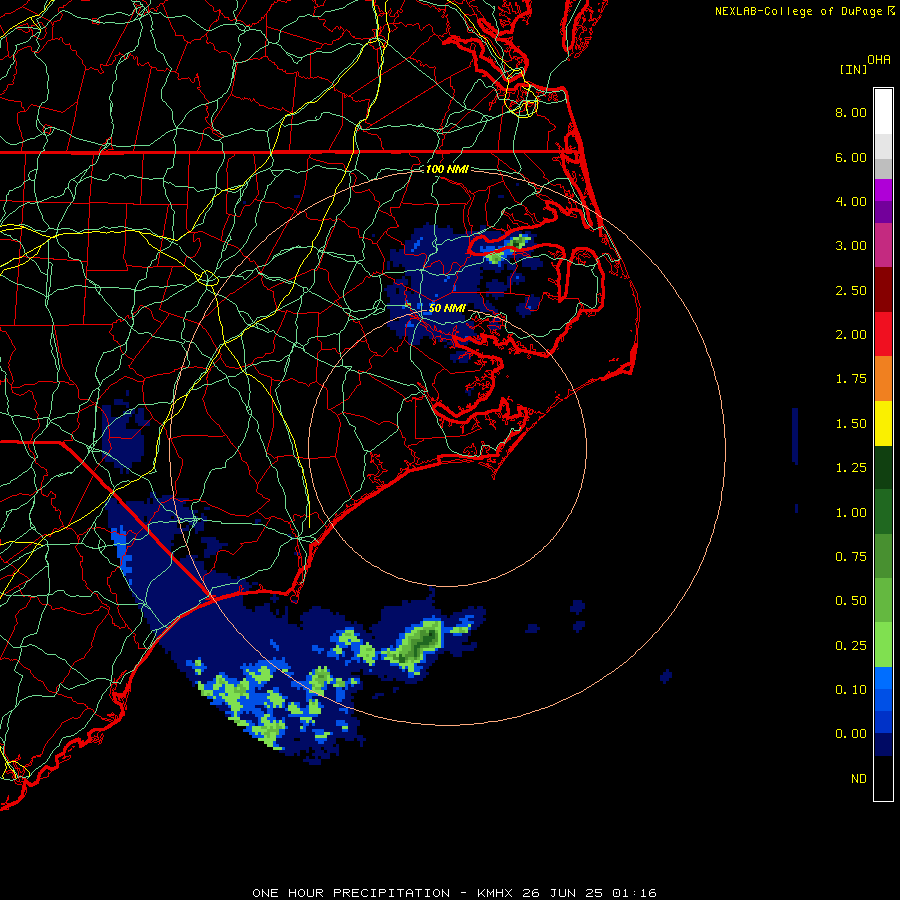Select the 4.00 legend value
This screenshot has height=900, width=900.
[x=851, y=201]
